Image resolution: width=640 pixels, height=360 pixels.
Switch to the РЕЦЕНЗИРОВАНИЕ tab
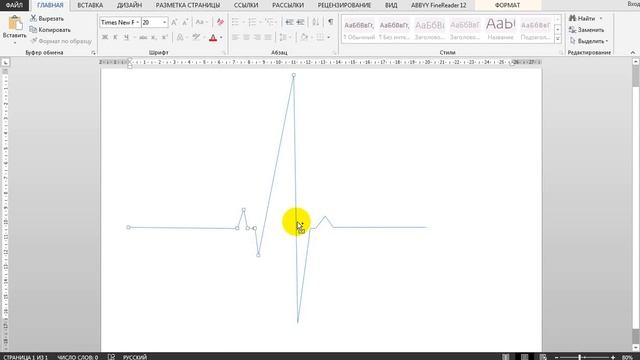[344, 5]
